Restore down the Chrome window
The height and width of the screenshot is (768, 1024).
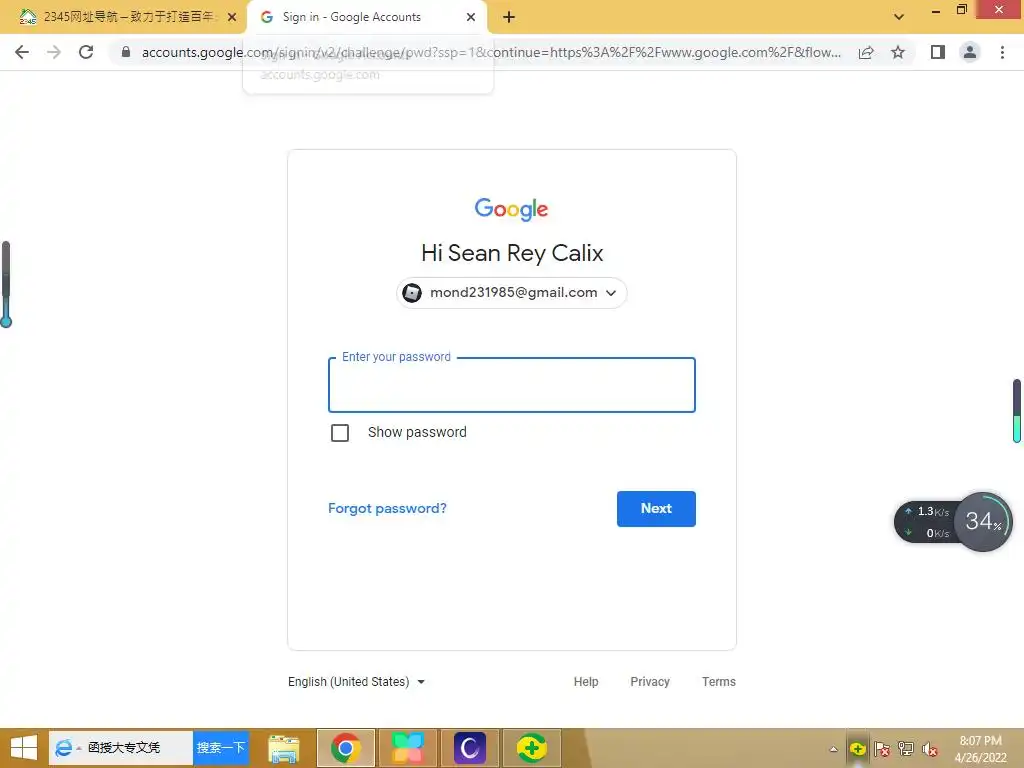click(961, 10)
